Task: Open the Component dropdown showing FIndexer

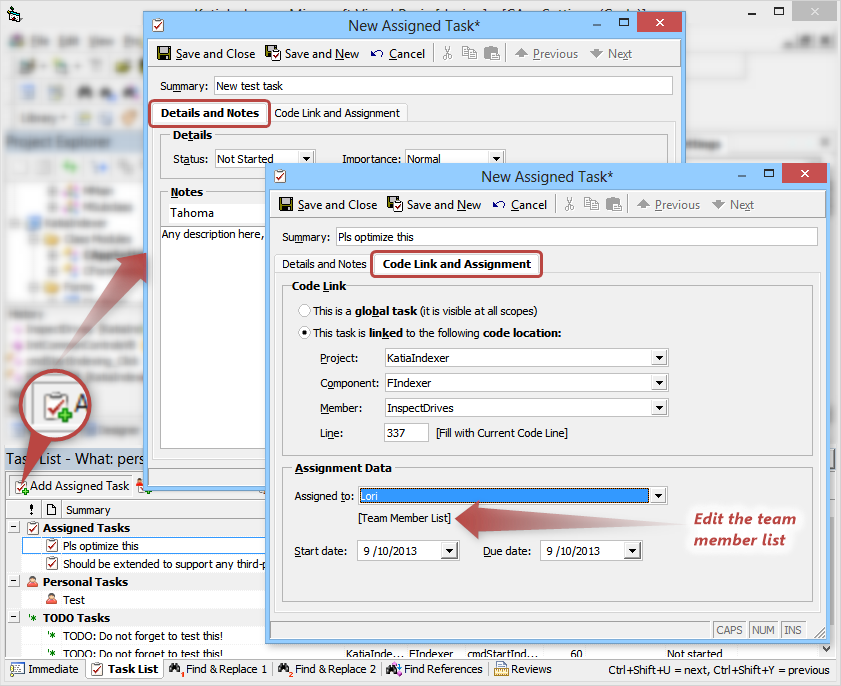Action: [x=659, y=383]
